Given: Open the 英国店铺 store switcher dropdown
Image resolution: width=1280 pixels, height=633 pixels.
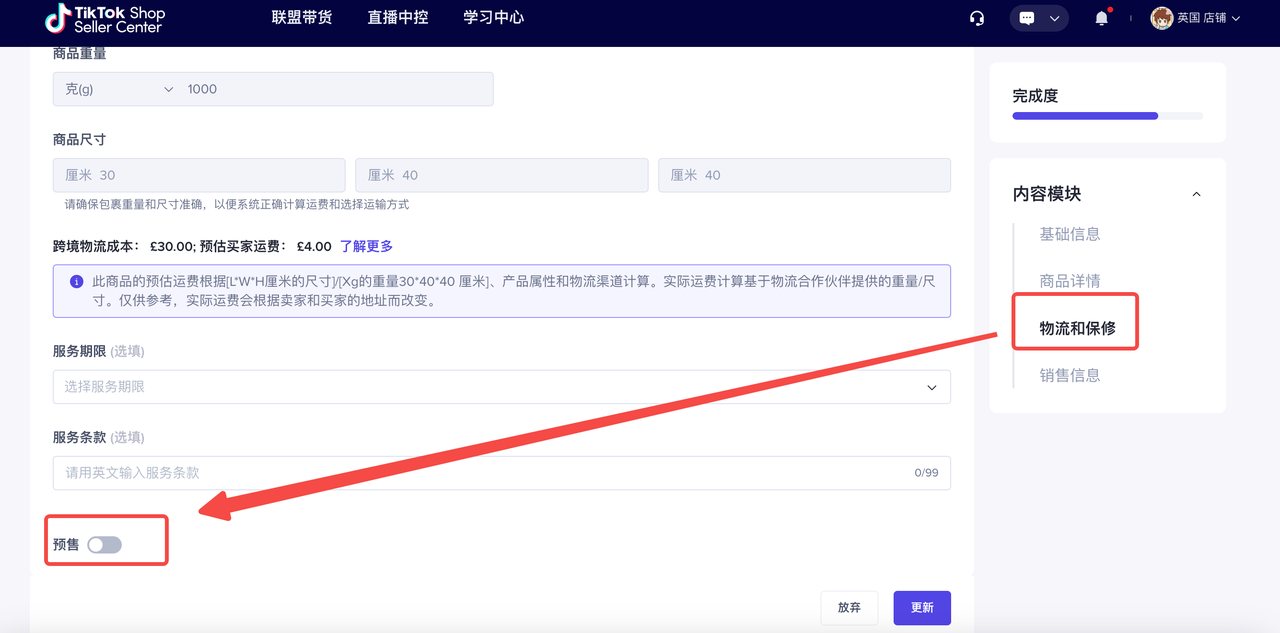Looking at the screenshot, I should point(1209,18).
